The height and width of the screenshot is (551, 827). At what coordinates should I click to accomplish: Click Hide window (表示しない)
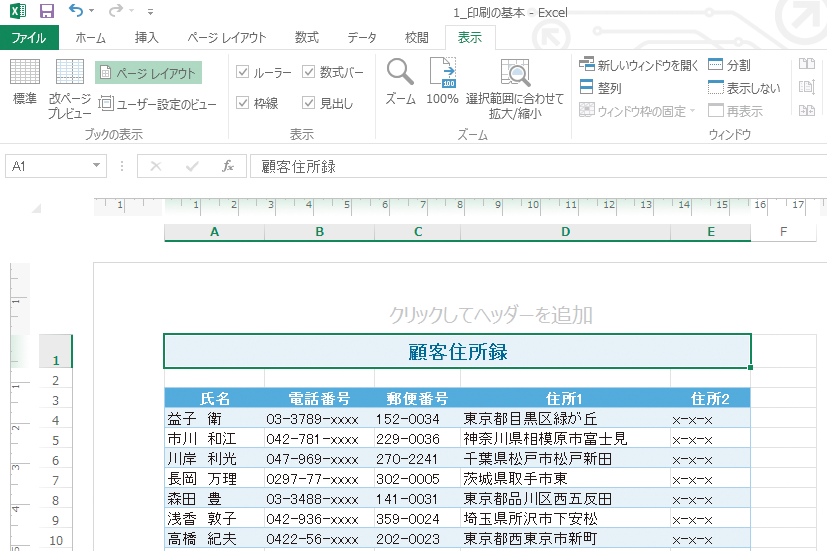(x=744, y=88)
